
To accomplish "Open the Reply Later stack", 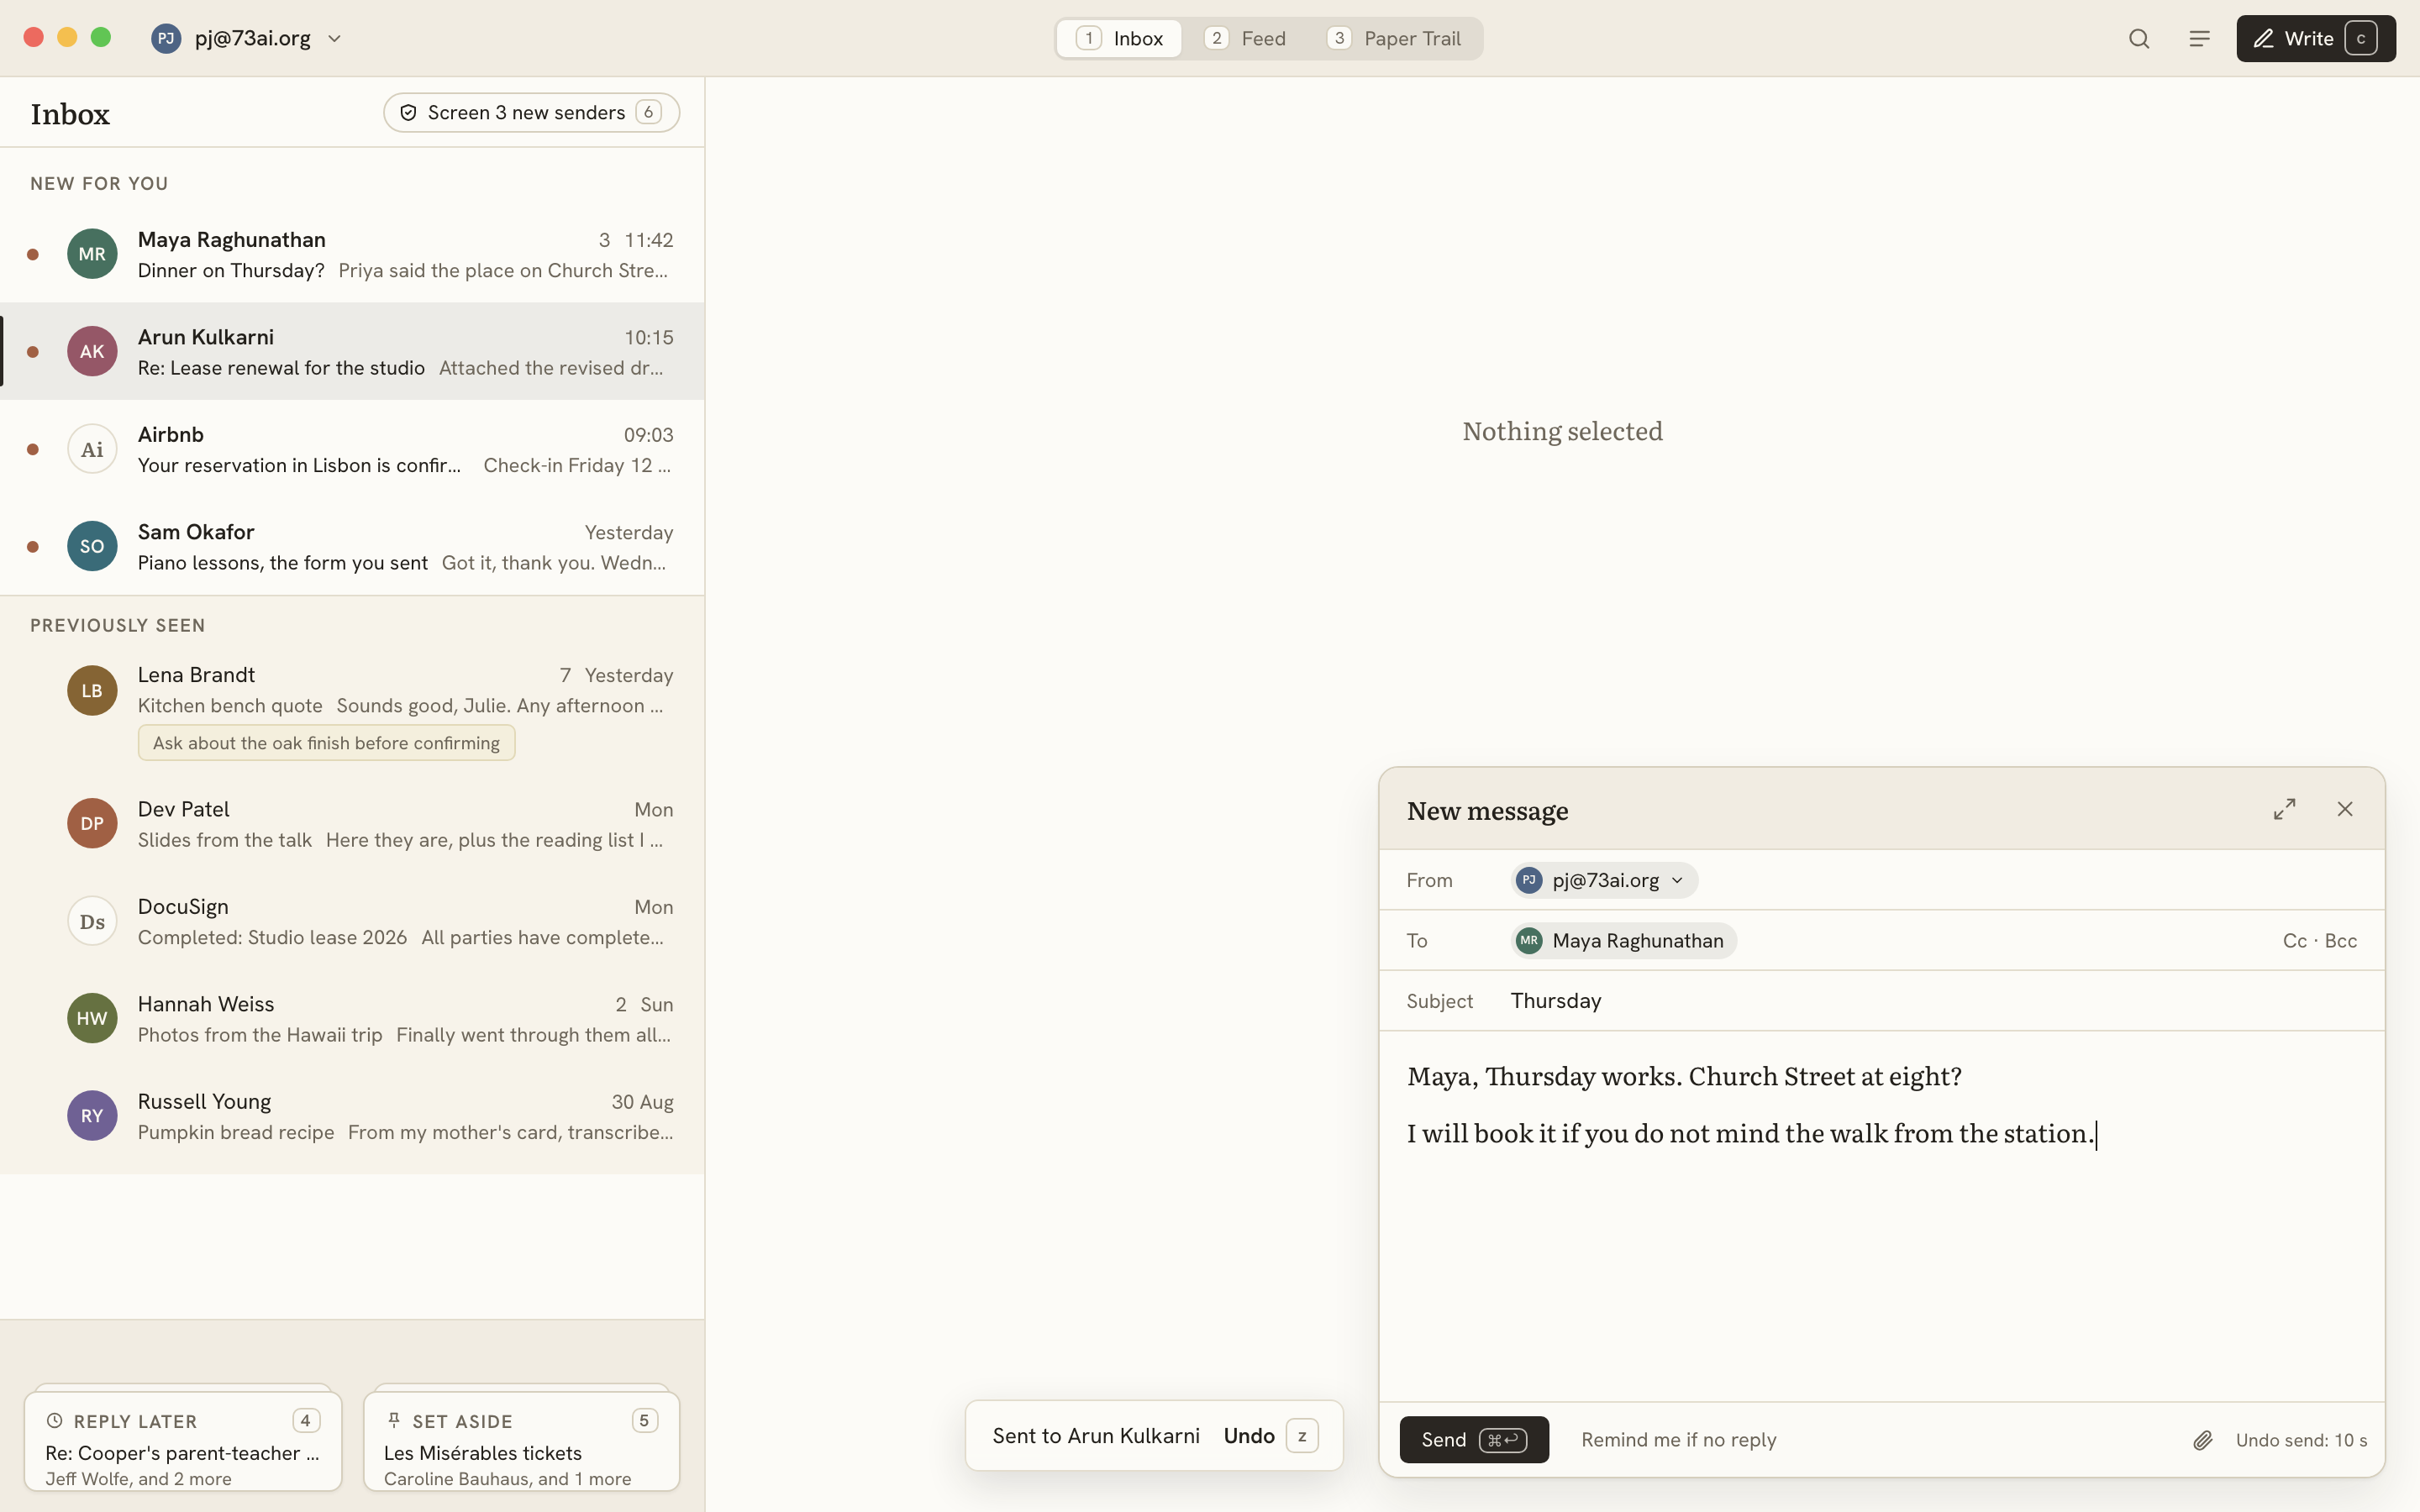I will 183,1441.
